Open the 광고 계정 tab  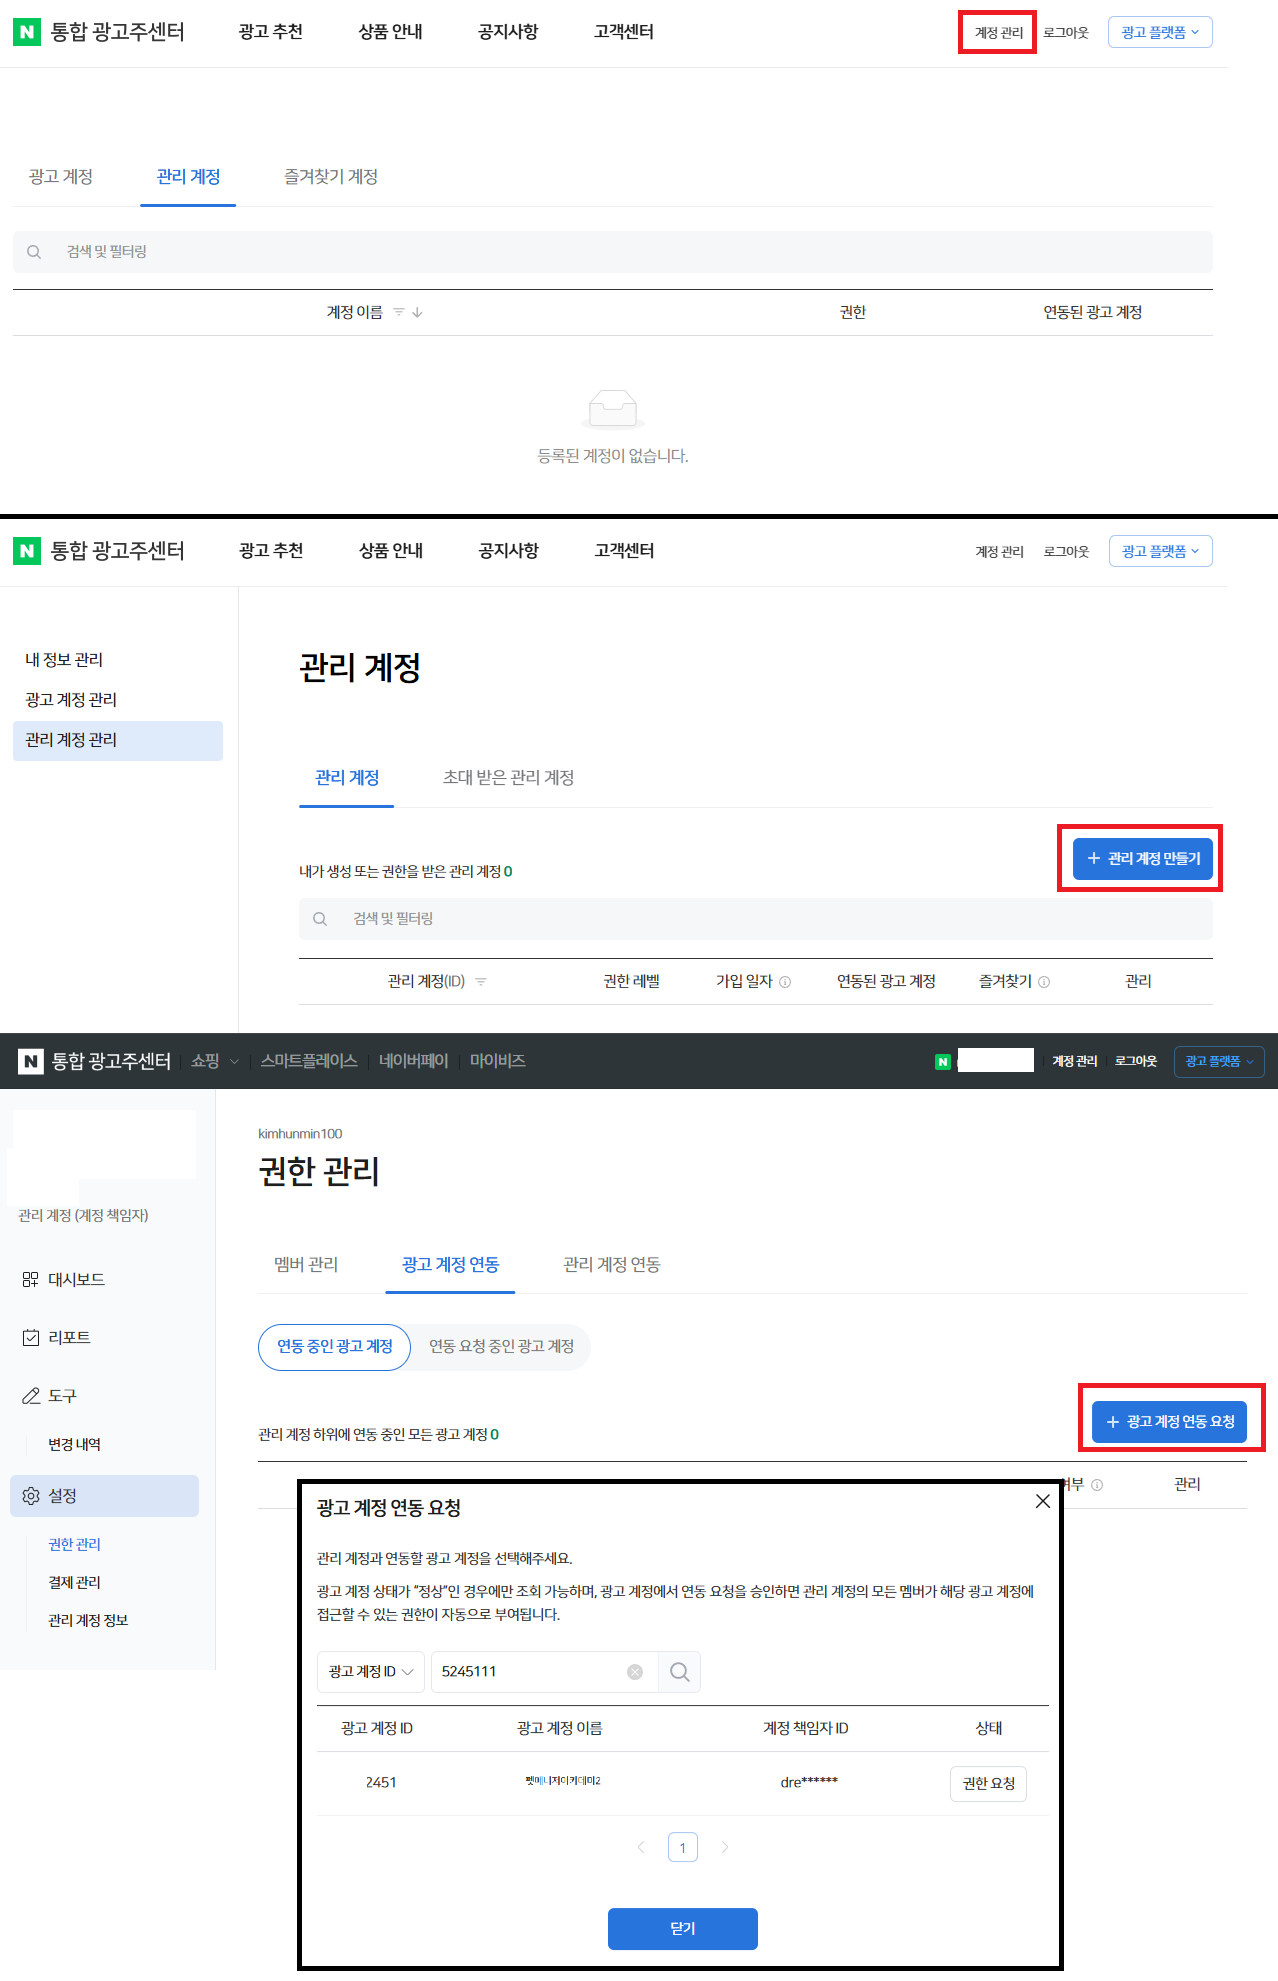tap(61, 177)
